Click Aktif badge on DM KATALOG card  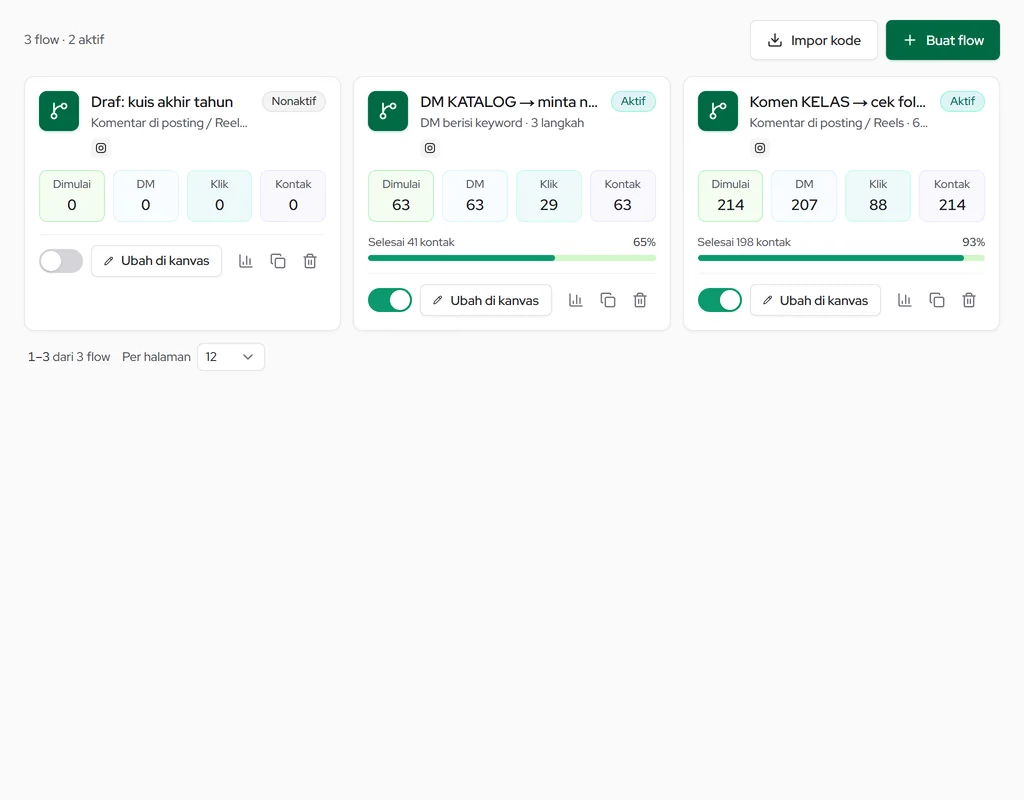(633, 101)
